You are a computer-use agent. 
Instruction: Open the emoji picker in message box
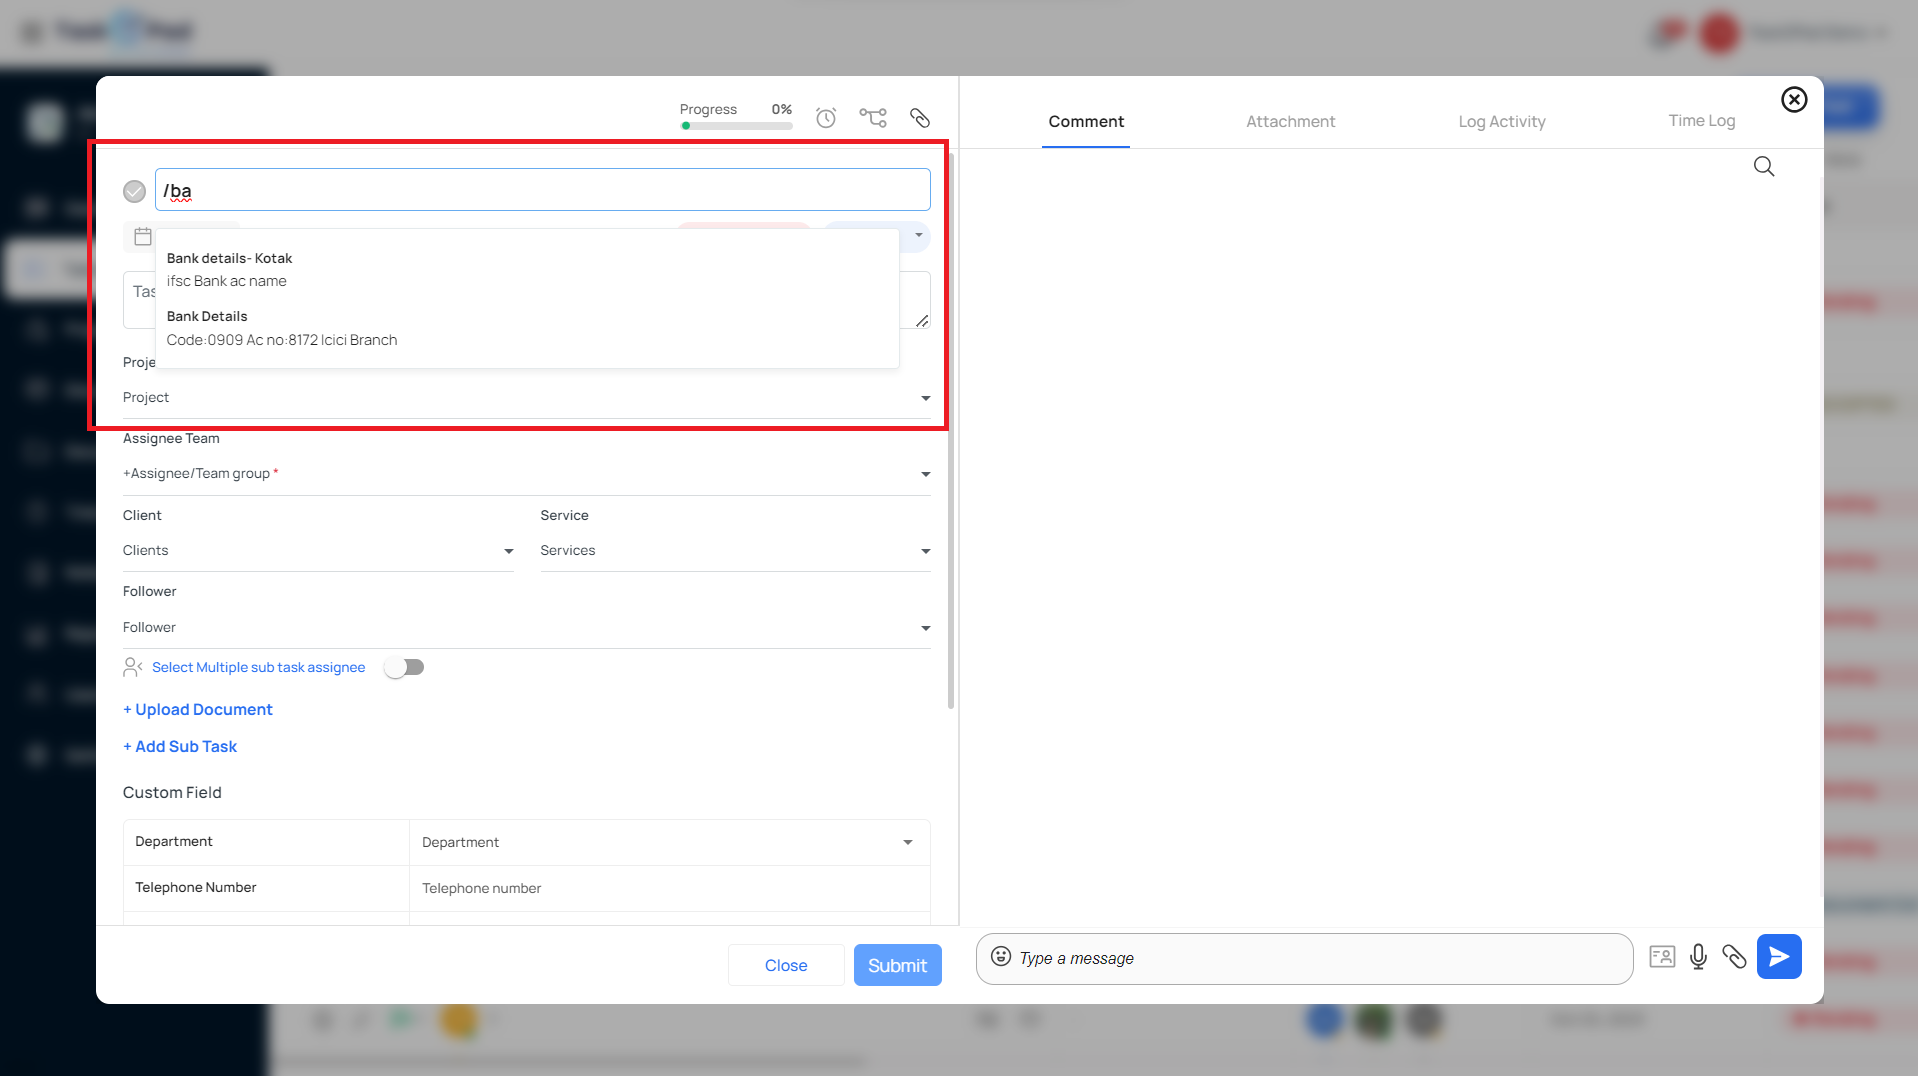point(1000,957)
